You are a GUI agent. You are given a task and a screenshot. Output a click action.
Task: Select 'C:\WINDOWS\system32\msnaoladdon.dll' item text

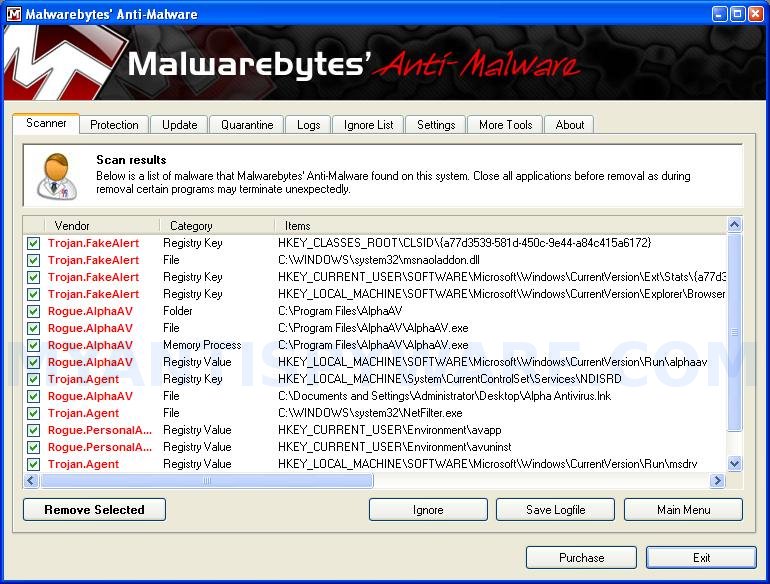click(x=379, y=260)
